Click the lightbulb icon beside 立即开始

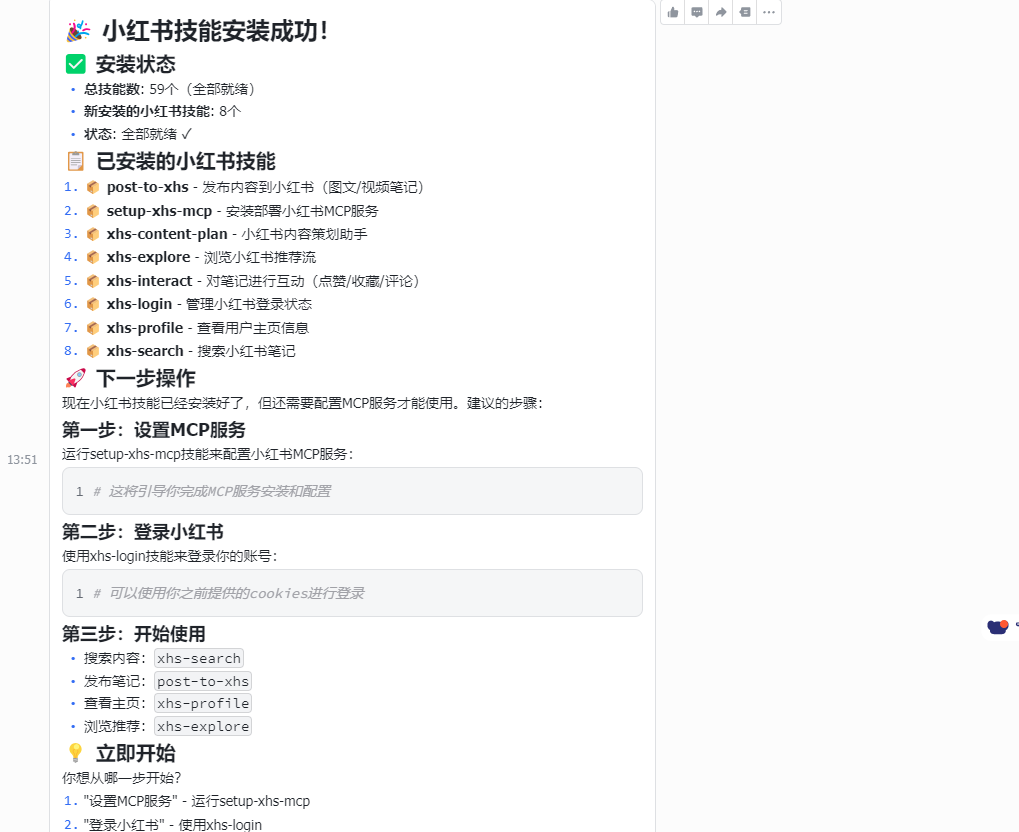point(77,753)
